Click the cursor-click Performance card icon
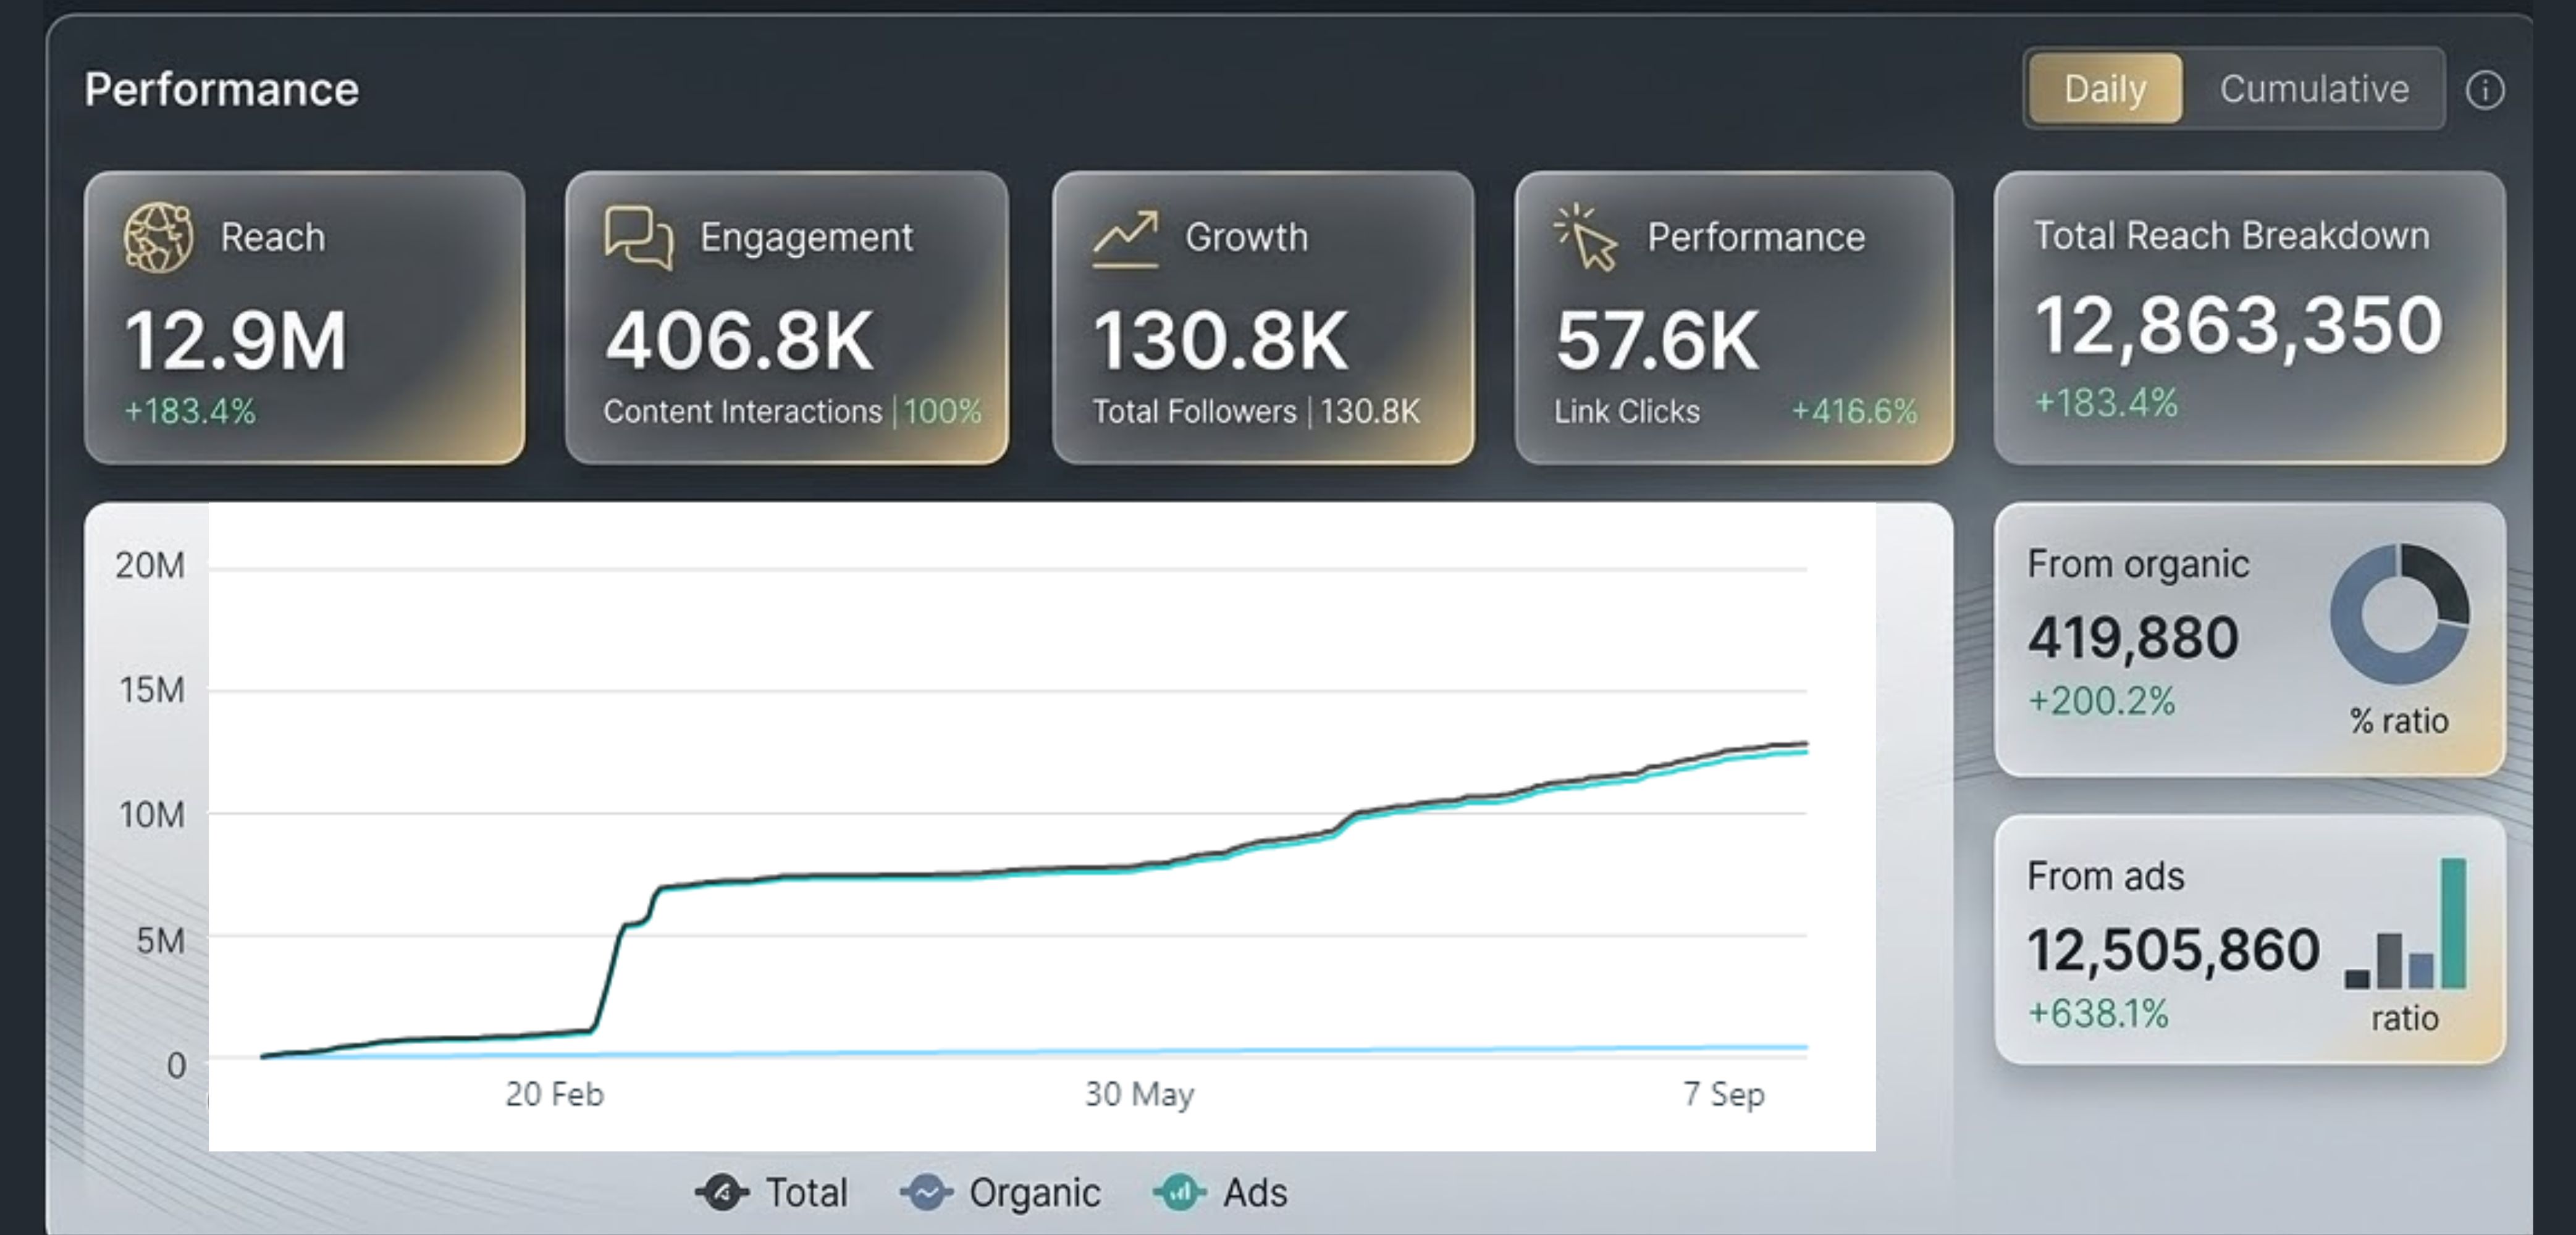This screenshot has height=1235, width=2576. 1586,238
